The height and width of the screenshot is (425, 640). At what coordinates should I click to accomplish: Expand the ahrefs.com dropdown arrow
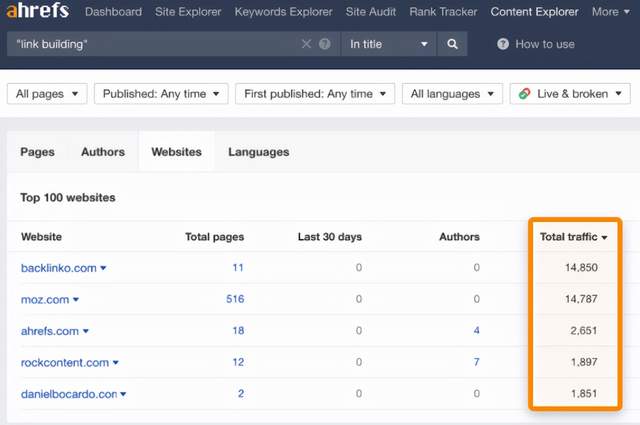pyautogui.click(x=86, y=331)
